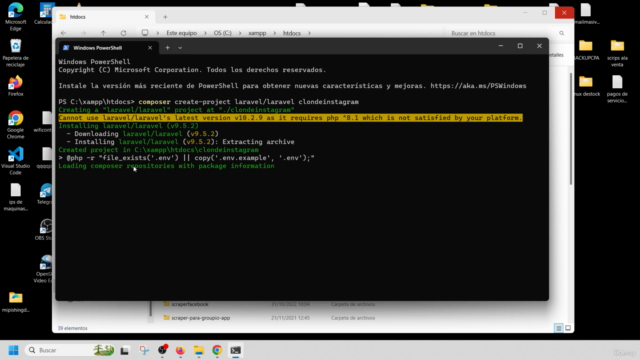Launch Google Chrome desktop shortcut

(x=16, y=124)
